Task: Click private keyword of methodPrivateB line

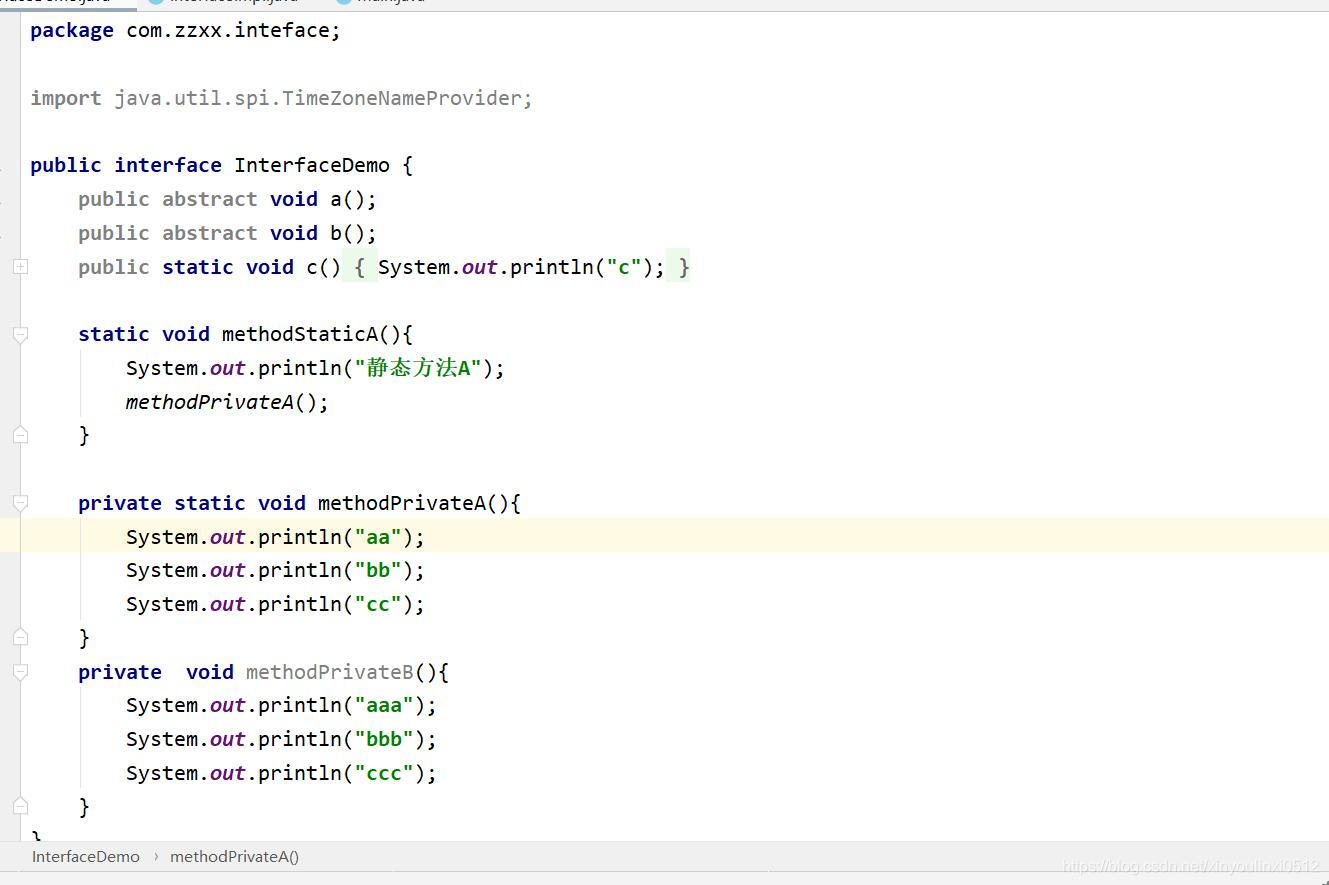Action: click(x=120, y=672)
